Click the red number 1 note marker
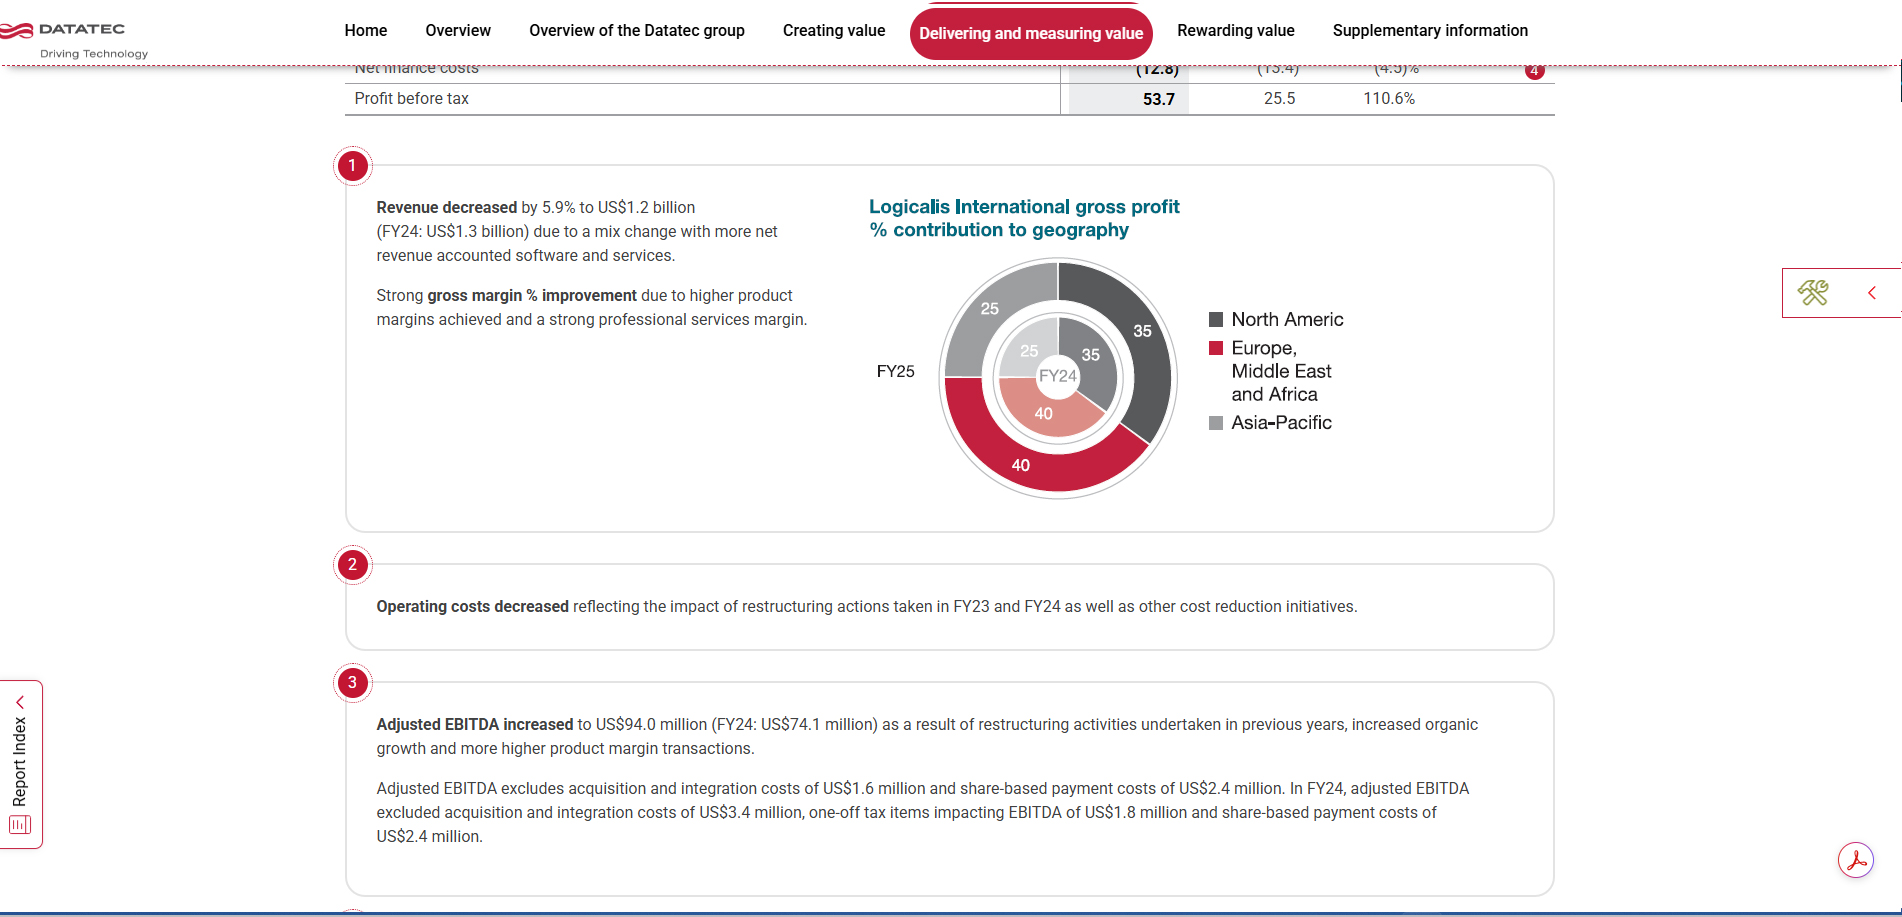1902x917 pixels. coord(352,166)
